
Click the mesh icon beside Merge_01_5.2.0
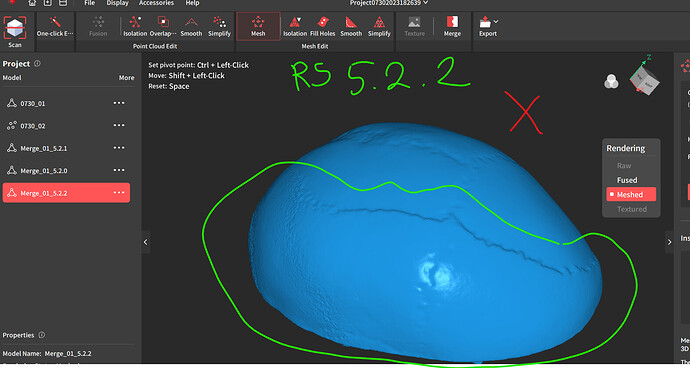click(x=12, y=170)
